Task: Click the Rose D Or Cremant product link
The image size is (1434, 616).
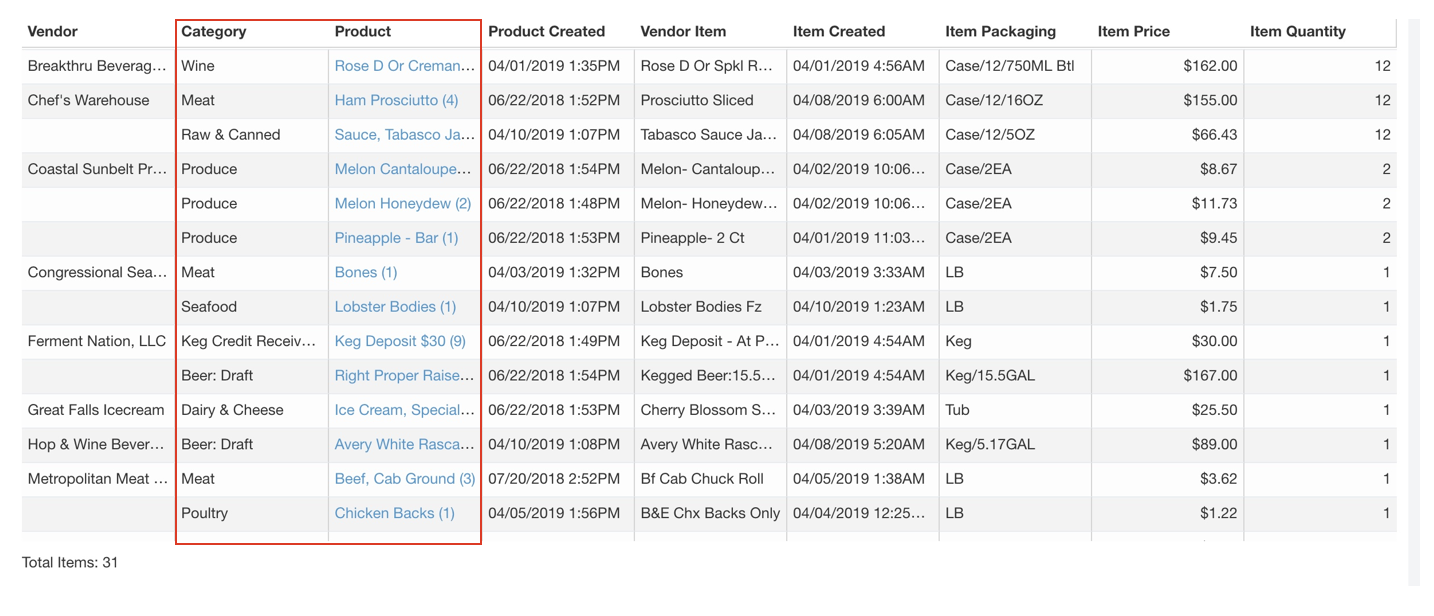Action: (404, 66)
